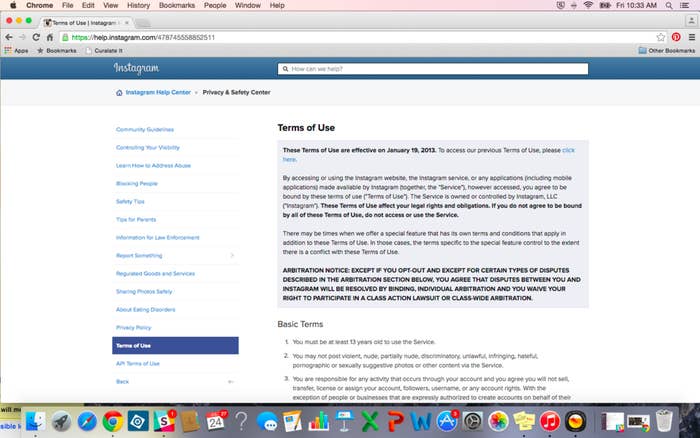Bookmark this page with the star icon
Image resolution: width=700 pixels, height=438 pixels.
[x=661, y=38]
